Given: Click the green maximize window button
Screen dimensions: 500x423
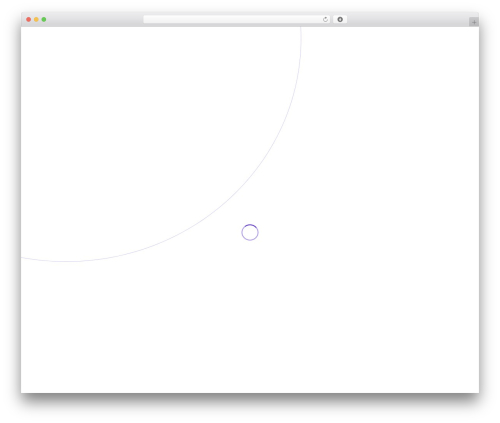Looking at the screenshot, I should [x=44, y=19].
